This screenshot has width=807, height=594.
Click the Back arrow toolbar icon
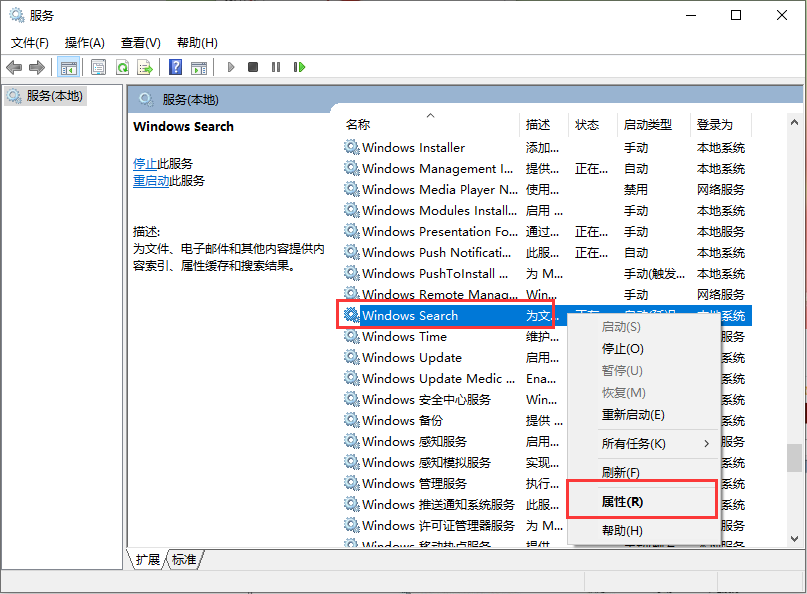tap(14, 67)
